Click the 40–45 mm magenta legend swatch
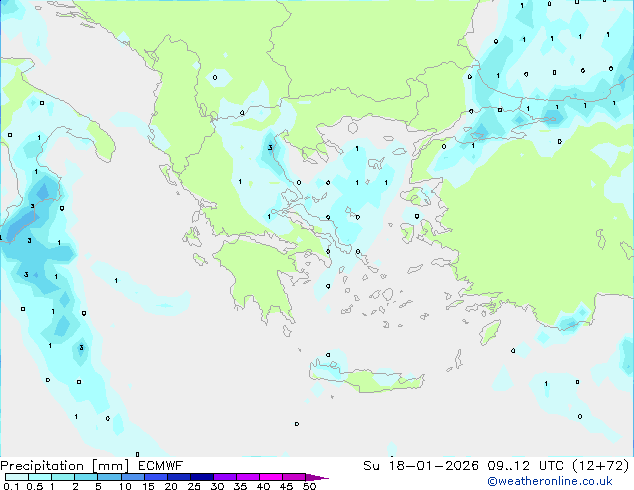 point(271,477)
